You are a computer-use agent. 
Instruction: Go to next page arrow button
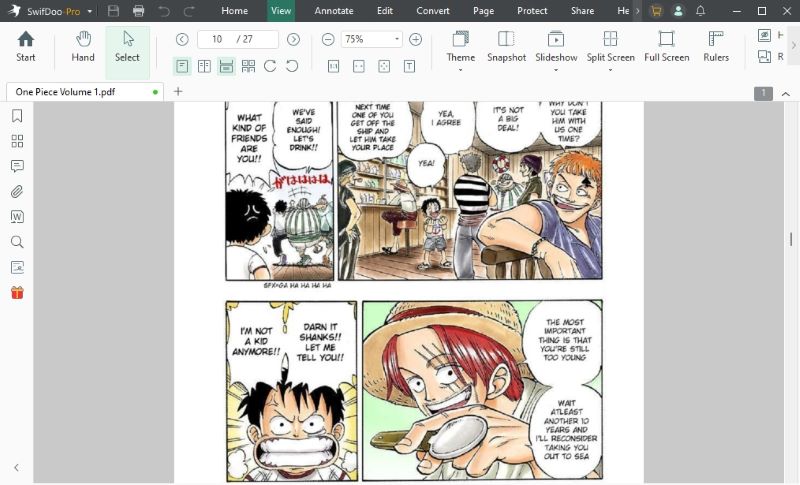(x=293, y=39)
